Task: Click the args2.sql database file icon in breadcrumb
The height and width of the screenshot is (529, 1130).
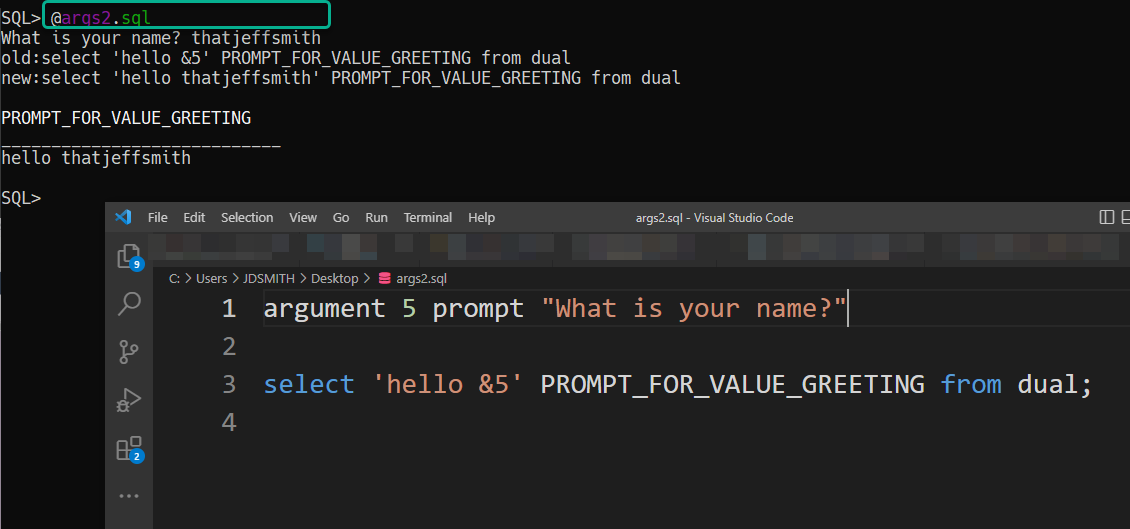Action: [x=384, y=278]
